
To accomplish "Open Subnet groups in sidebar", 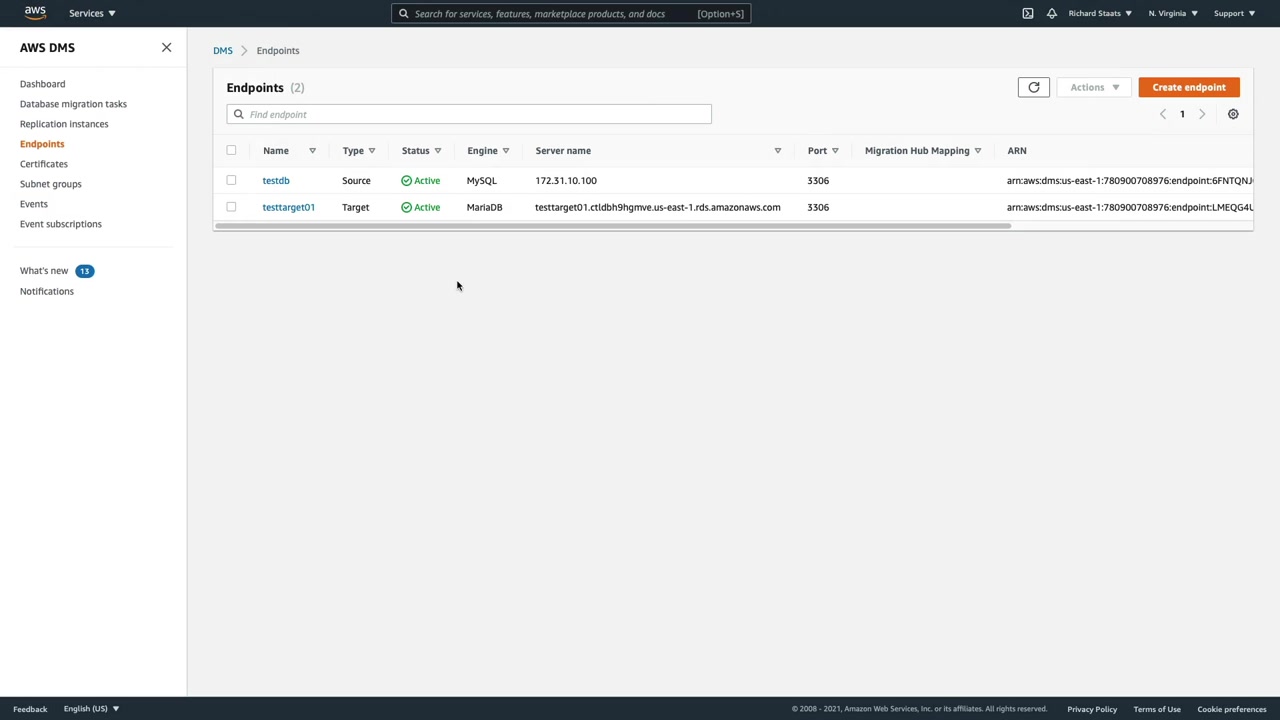I will coord(50,184).
